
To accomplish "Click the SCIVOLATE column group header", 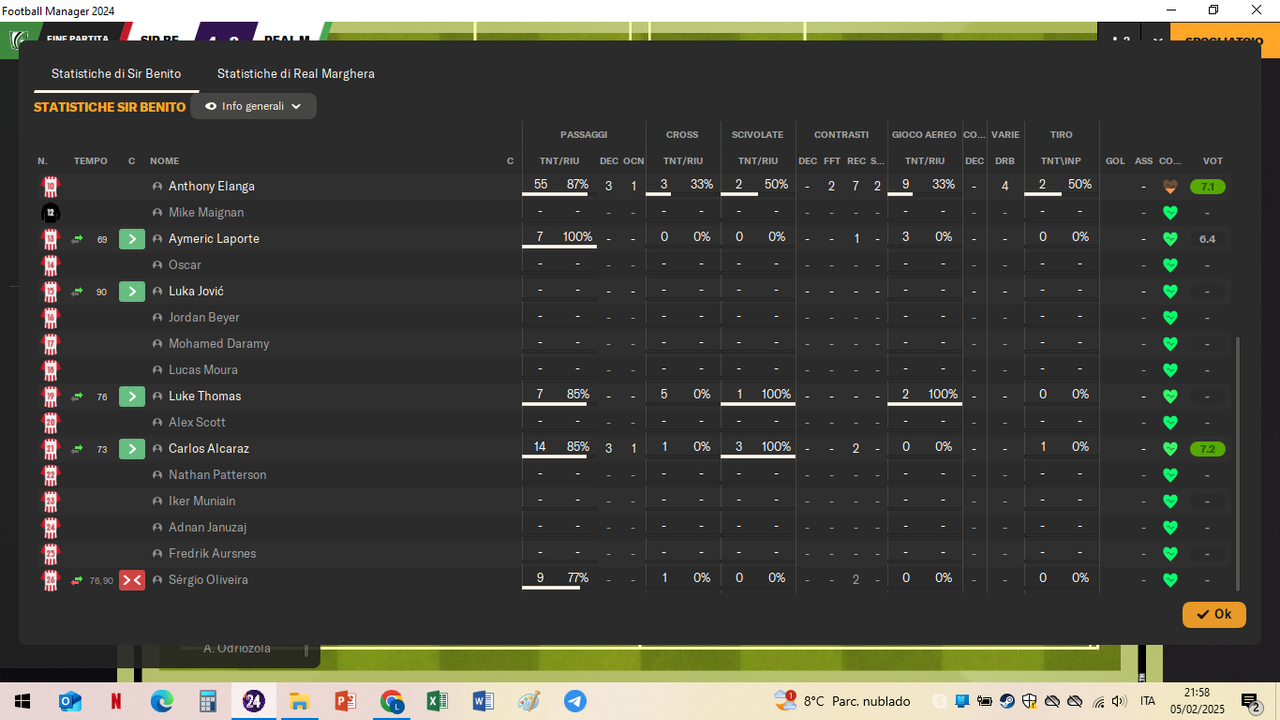I will [758, 135].
